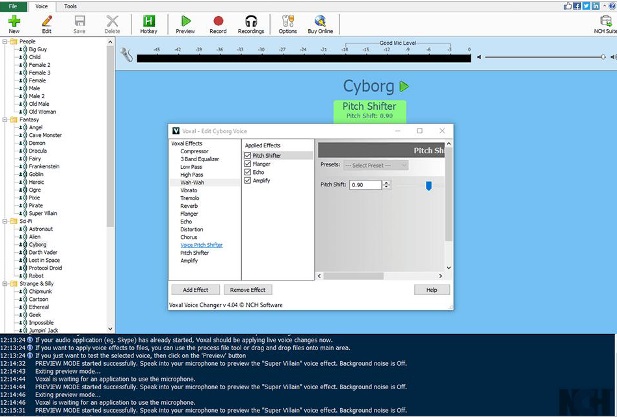Switch to the Tools tab
Screen dimensions: 617x417
pyautogui.click(x=70, y=6)
